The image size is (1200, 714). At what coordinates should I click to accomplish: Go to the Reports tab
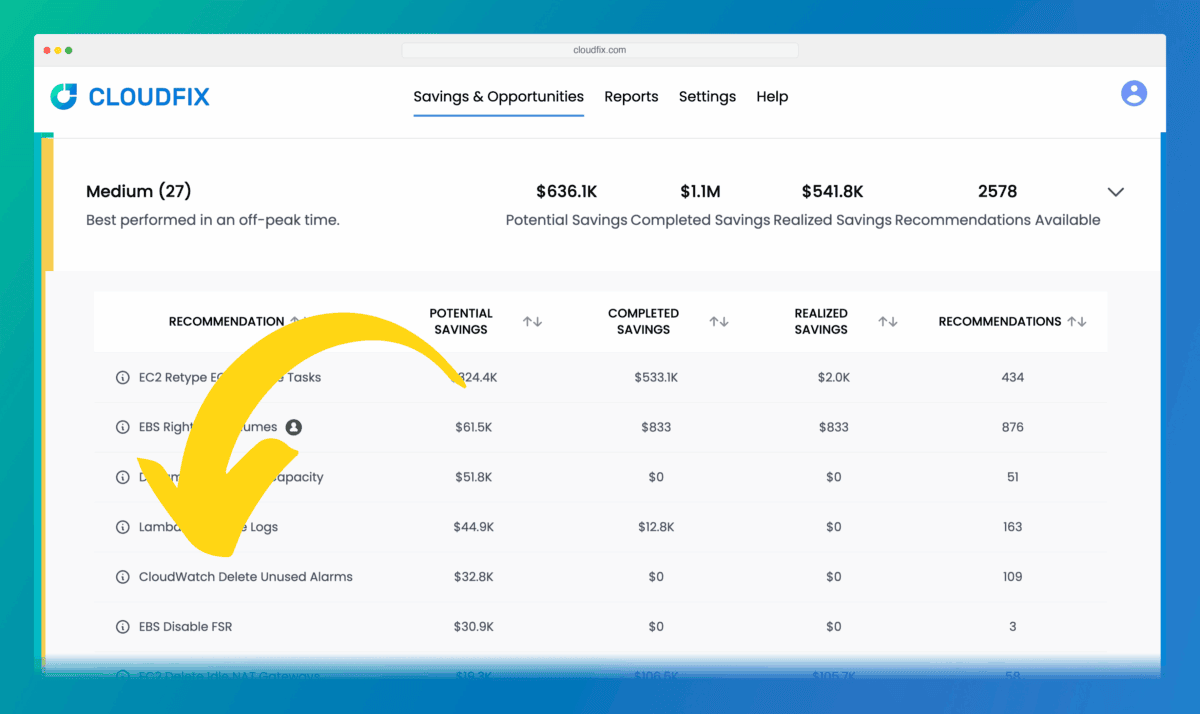click(631, 97)
